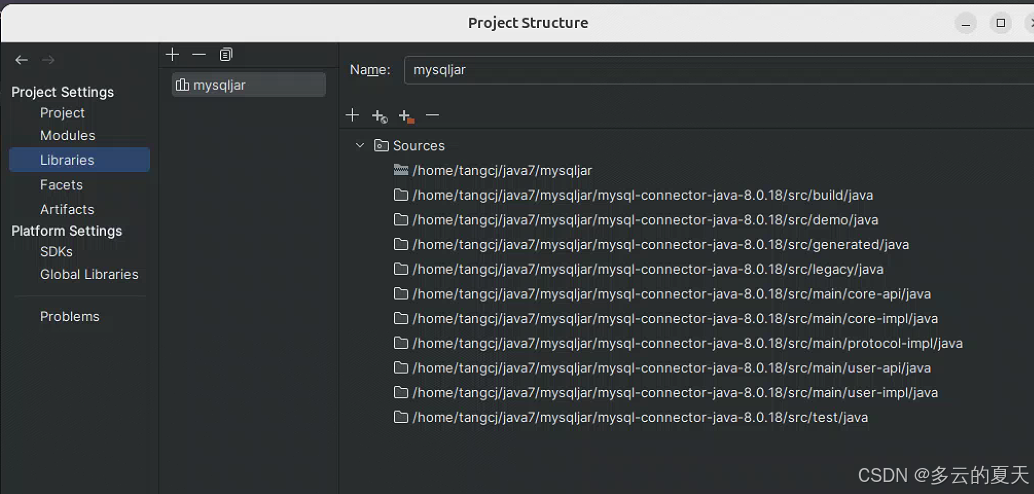Image resolution: width=1034 pixels, height=494 pixels.
Task: Open SDKs under Platform Settings
Action: 56,251
